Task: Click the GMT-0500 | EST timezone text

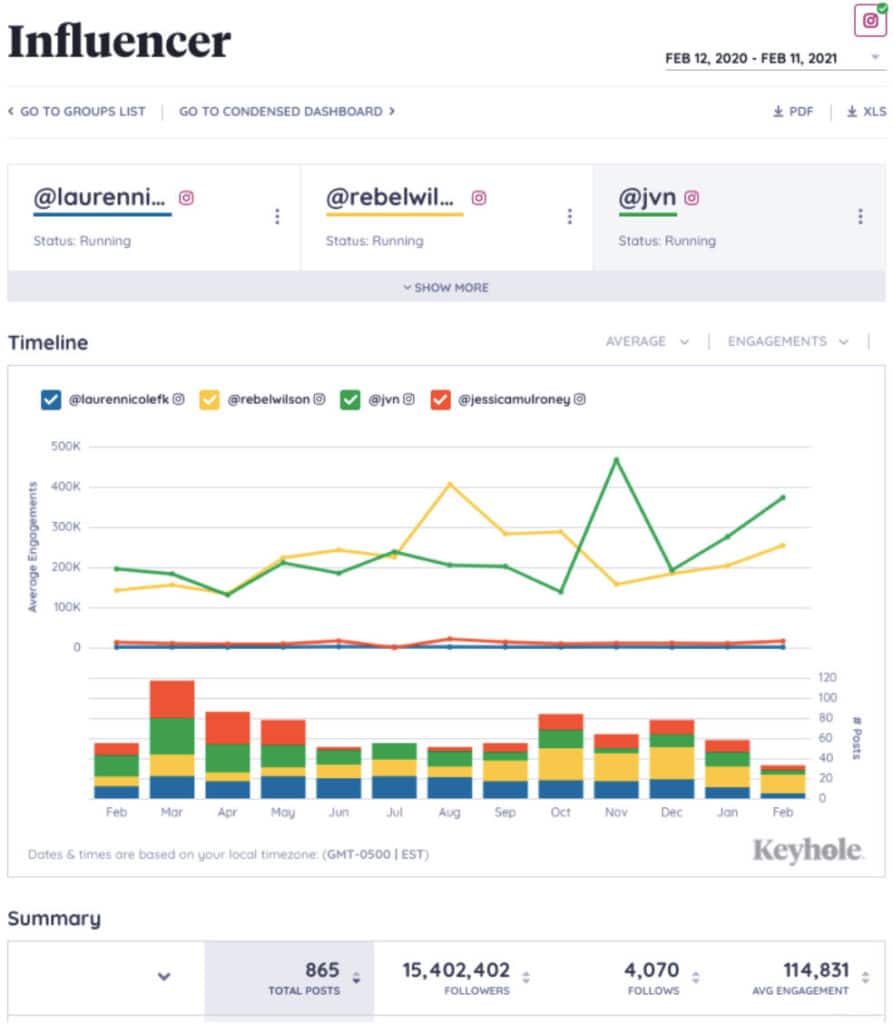Action: [x=376, y=854]
